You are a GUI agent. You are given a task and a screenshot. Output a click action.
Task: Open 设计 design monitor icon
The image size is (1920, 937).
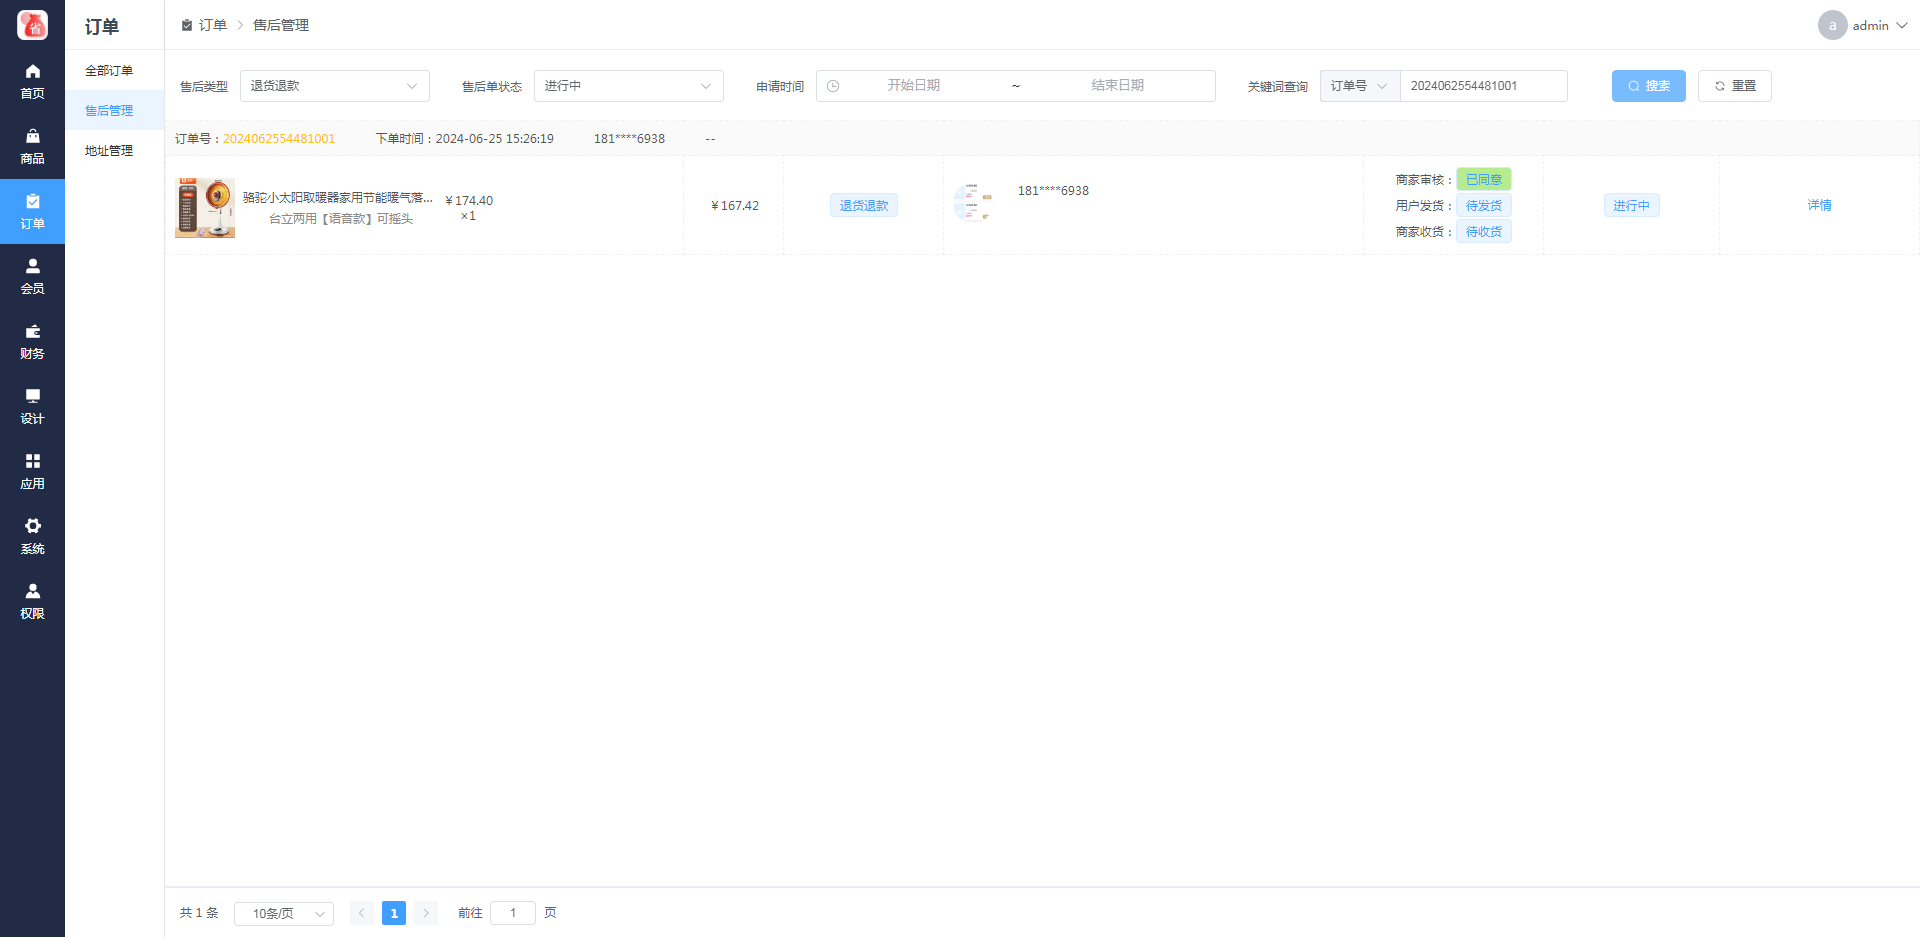tap(32, 397)
